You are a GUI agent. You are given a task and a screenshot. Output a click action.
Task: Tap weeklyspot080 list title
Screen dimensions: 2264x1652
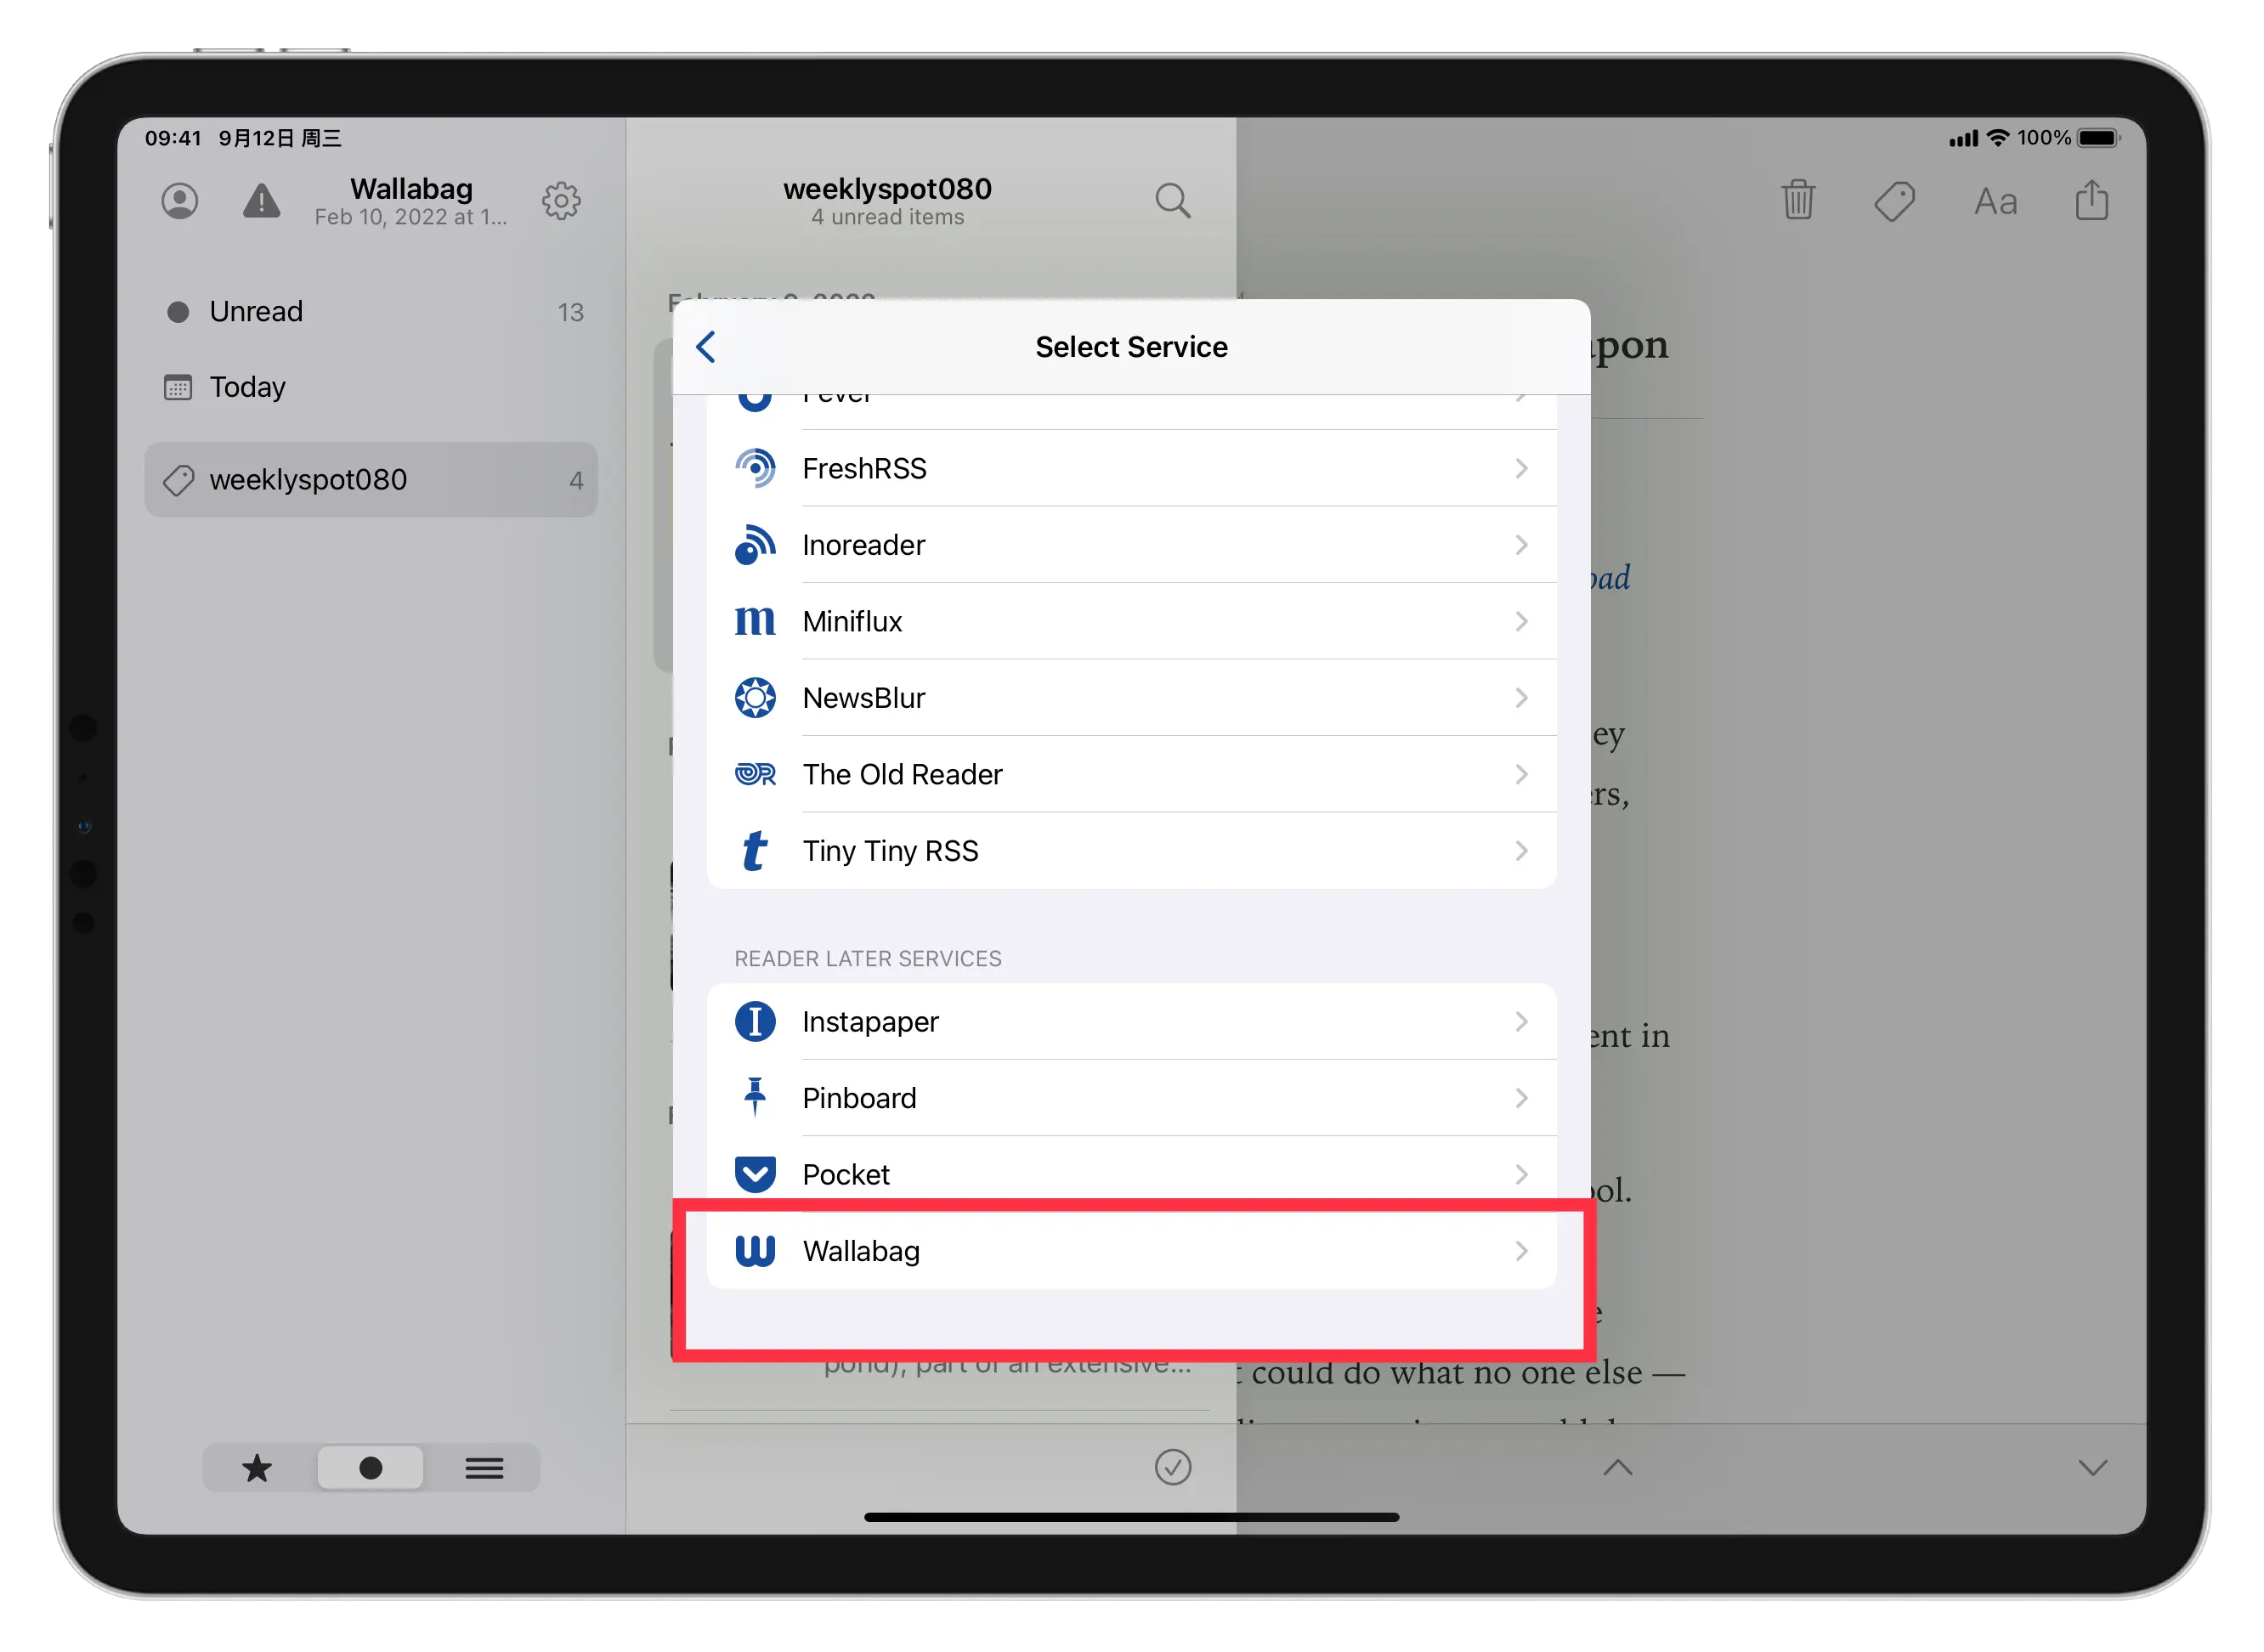[887, 189]
